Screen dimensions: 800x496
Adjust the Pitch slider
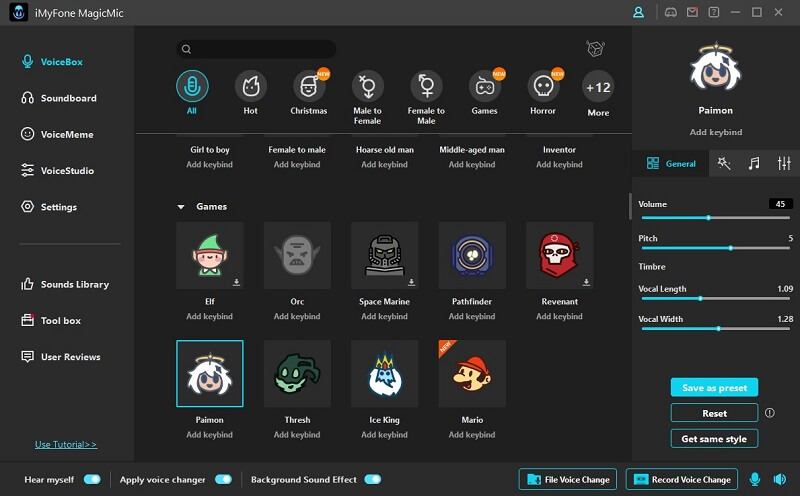click(716, 248)
